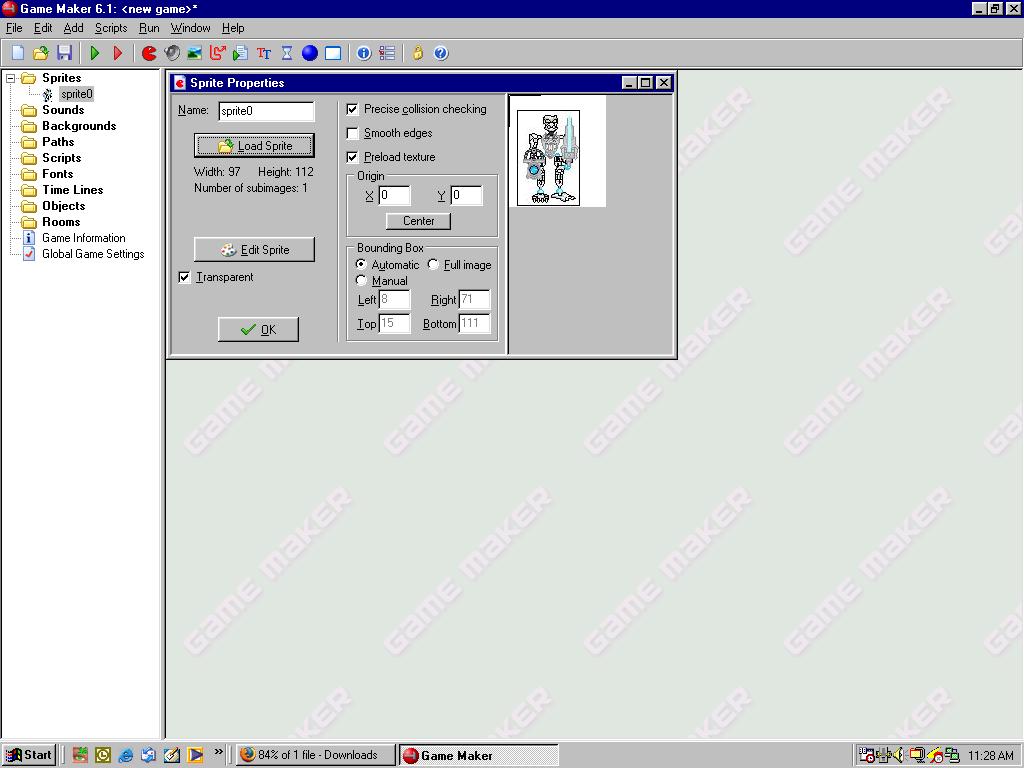Click the Edit Sprite button

click(254, 249)
